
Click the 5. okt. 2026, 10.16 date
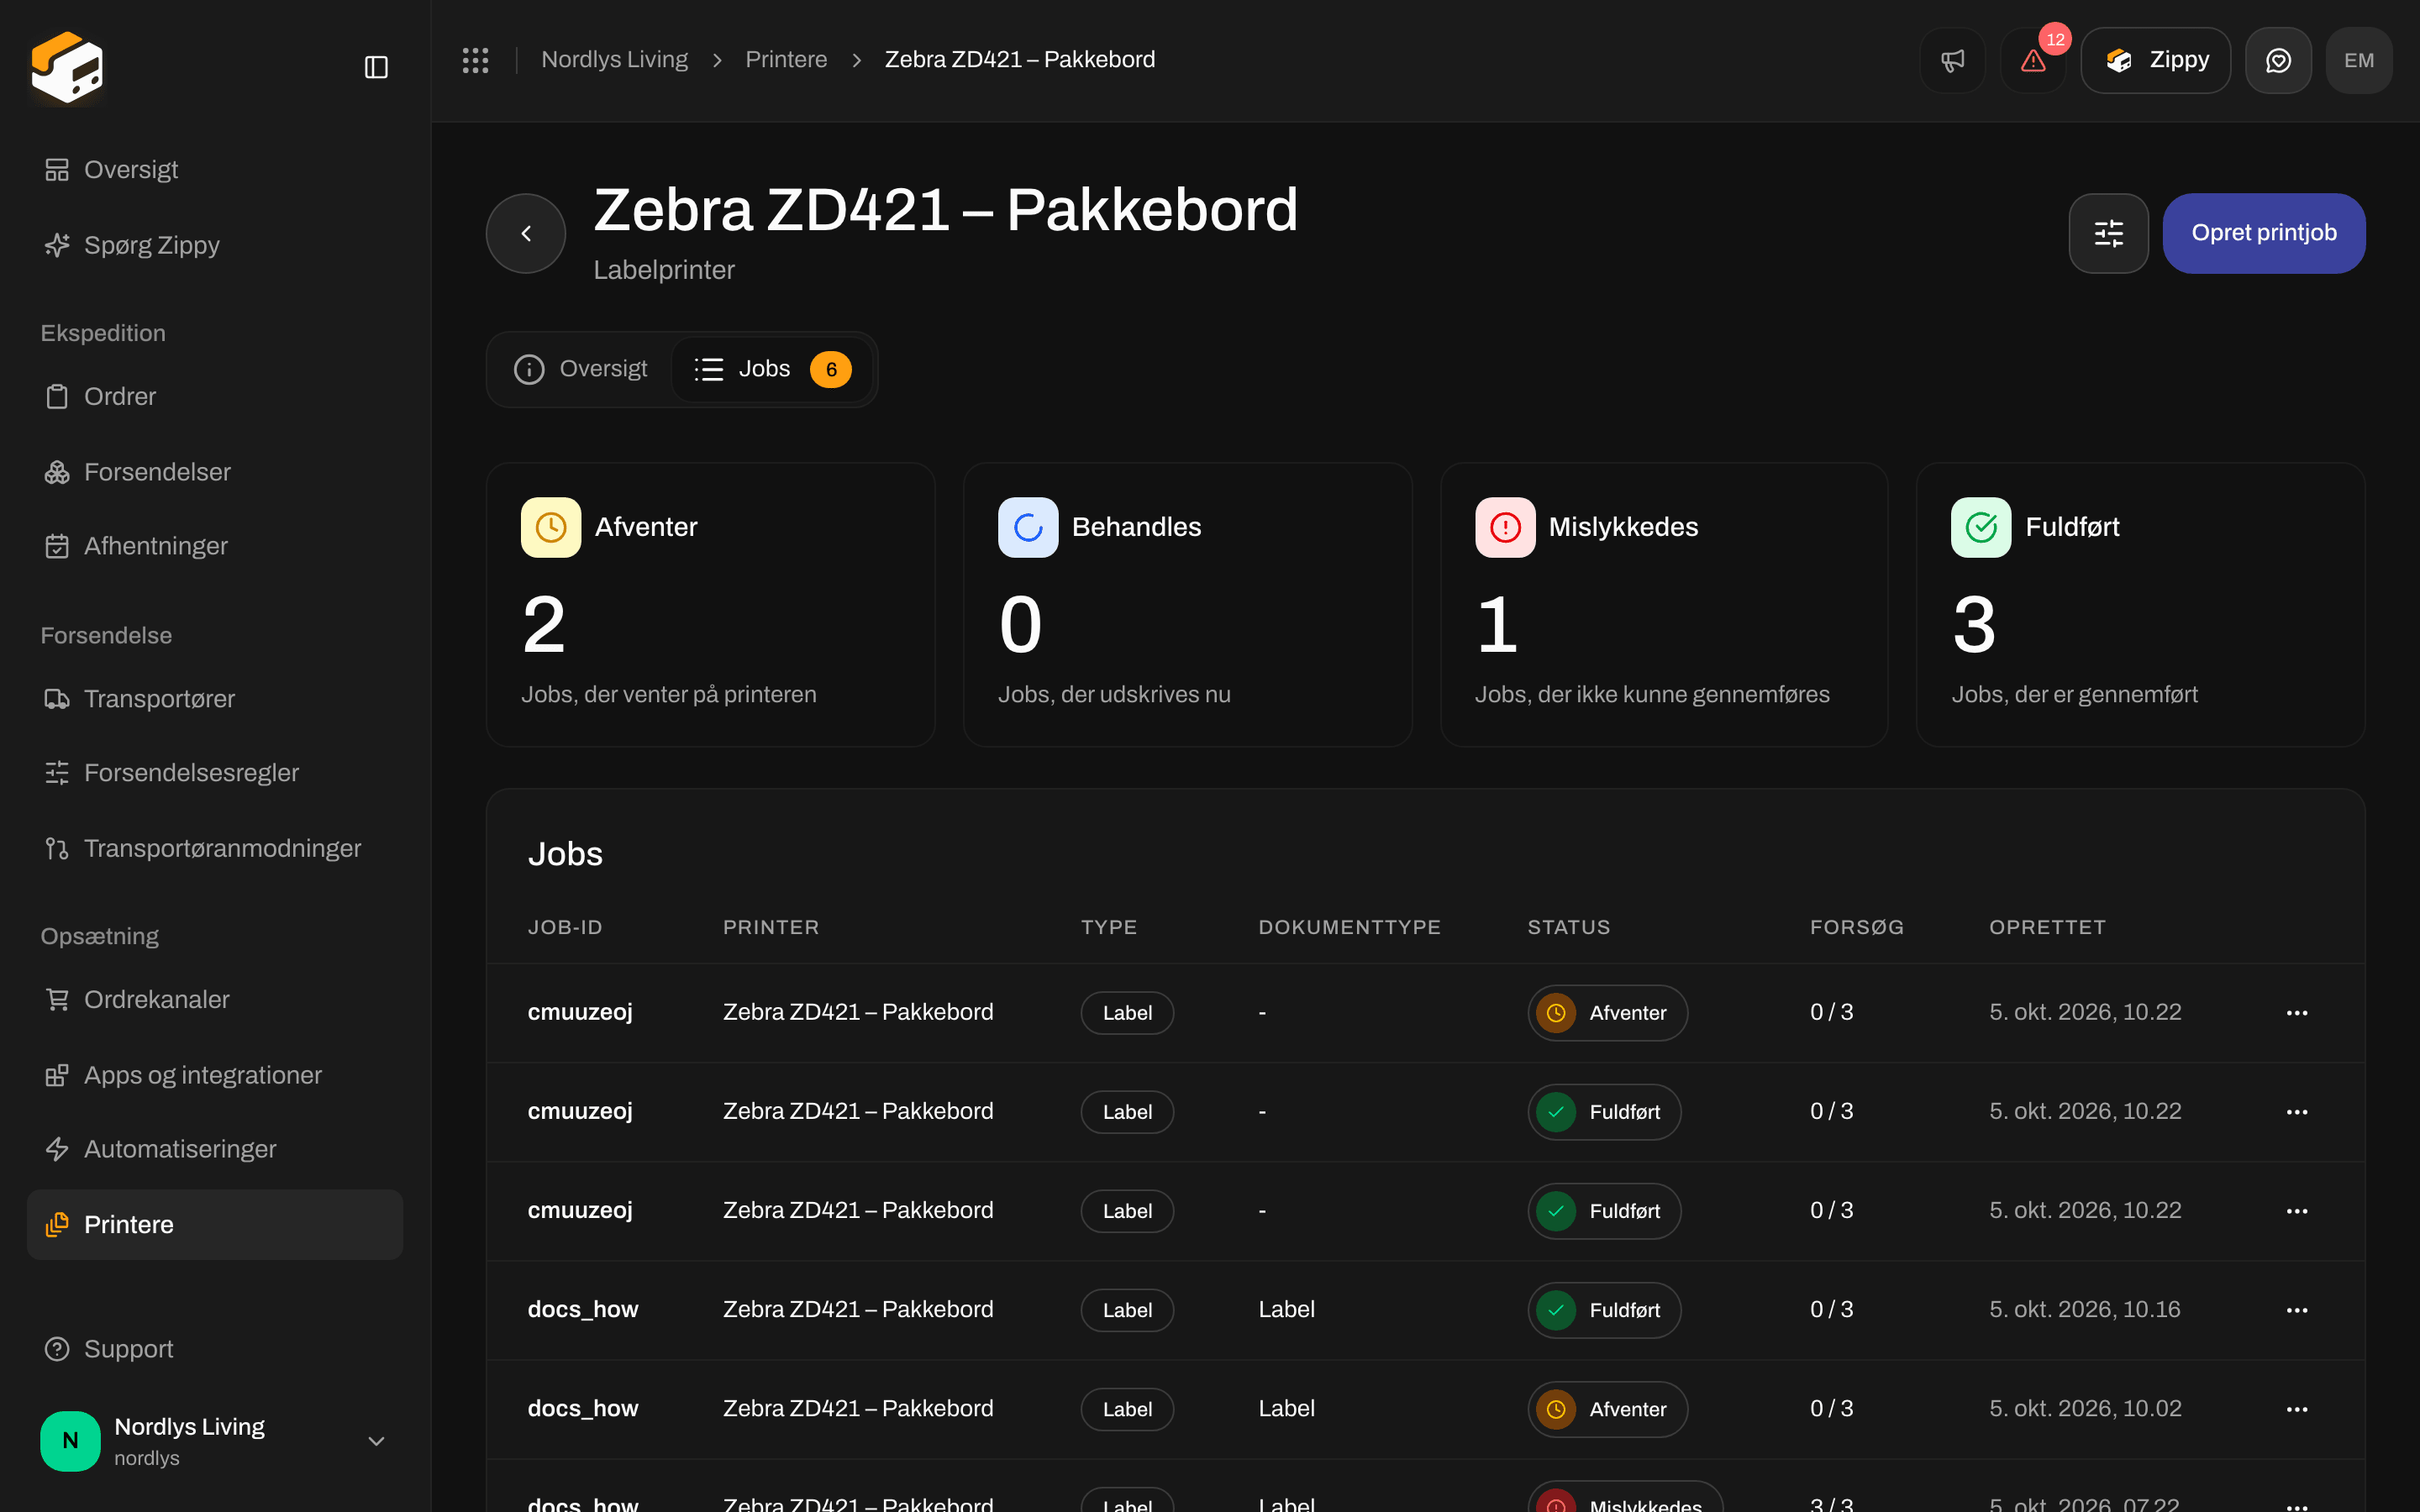point(2084,1310)
